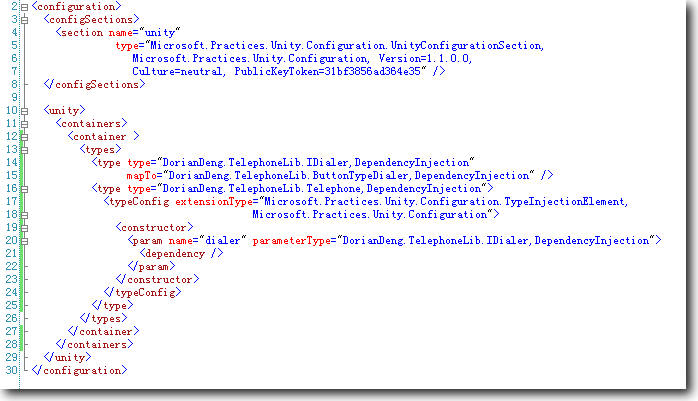This screenshot has height=401, width=698.
Task: Click the dependency tag on line 21
Action: 181,253
